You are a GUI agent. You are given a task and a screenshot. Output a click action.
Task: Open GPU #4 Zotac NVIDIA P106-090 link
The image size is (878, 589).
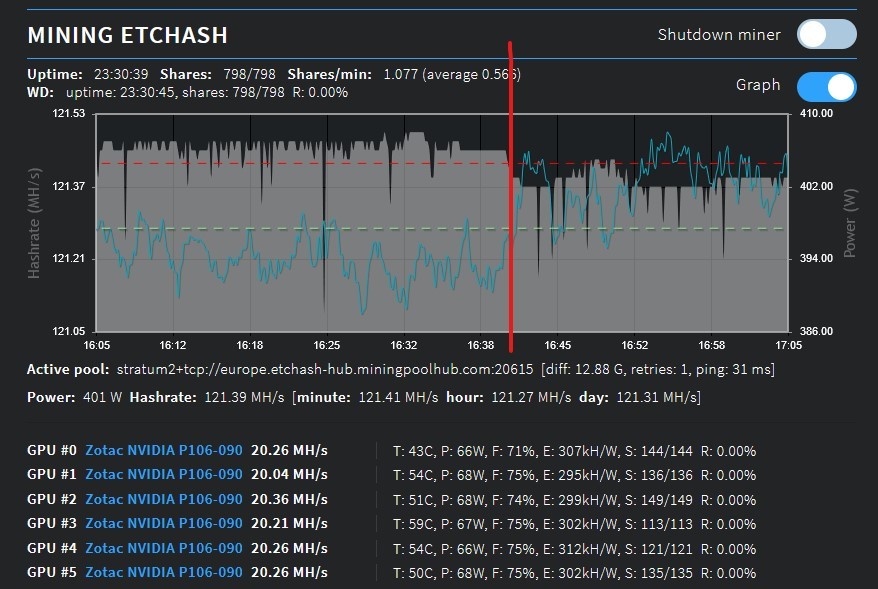(x=164, y=548)
